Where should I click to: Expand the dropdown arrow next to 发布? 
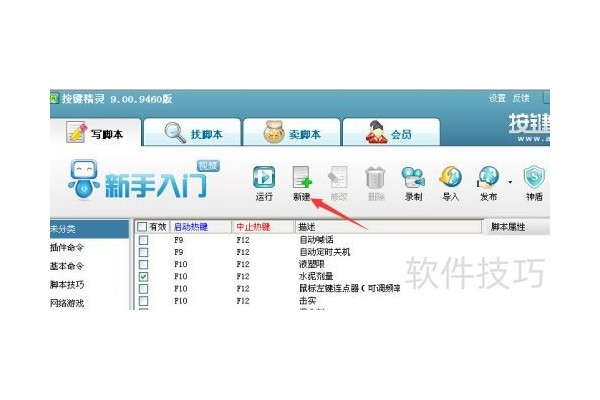510,182
